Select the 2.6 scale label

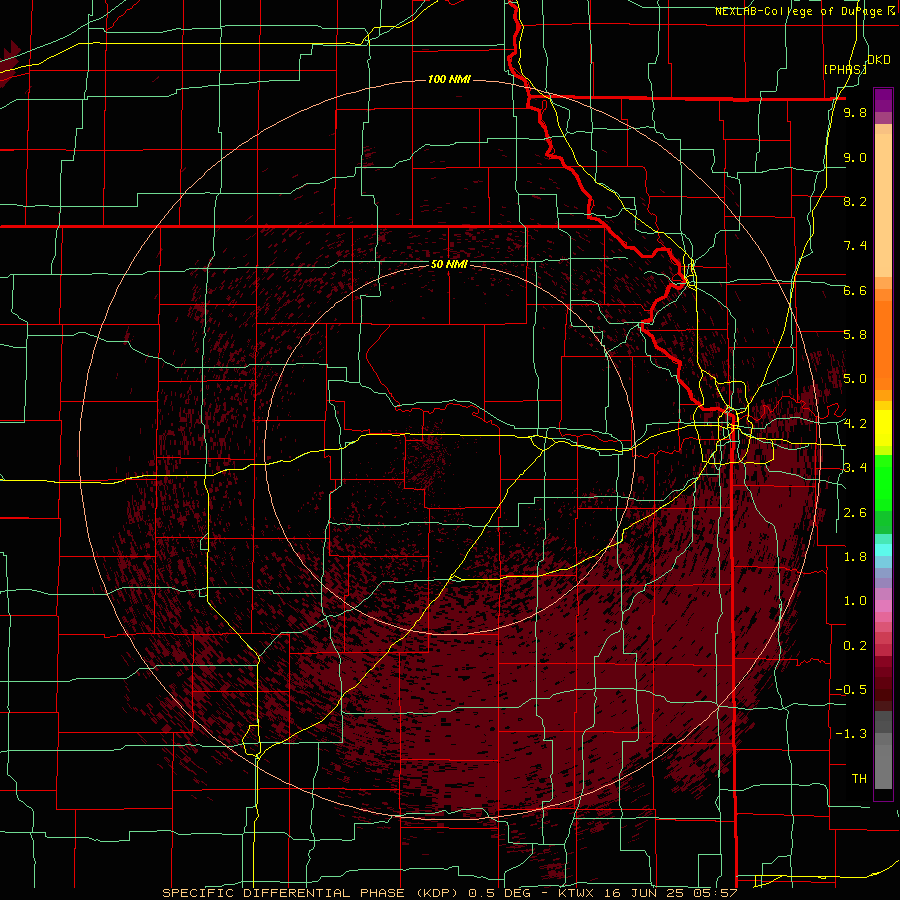[x=855, y=513]
